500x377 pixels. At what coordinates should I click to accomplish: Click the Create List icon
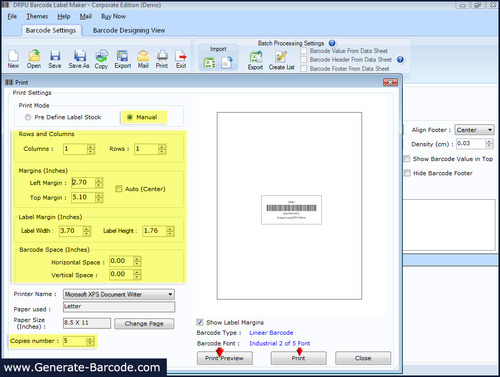(x=281, y=60)
